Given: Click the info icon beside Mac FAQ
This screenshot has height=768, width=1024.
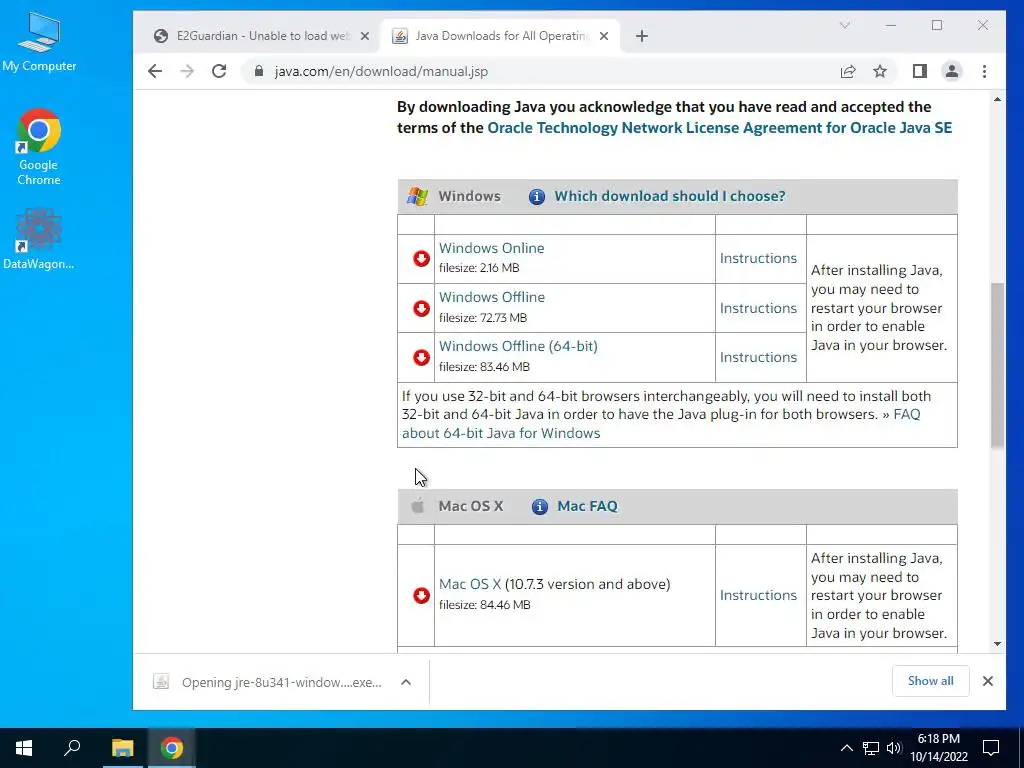Looking at the screenshot, I should tap(539, 507).
